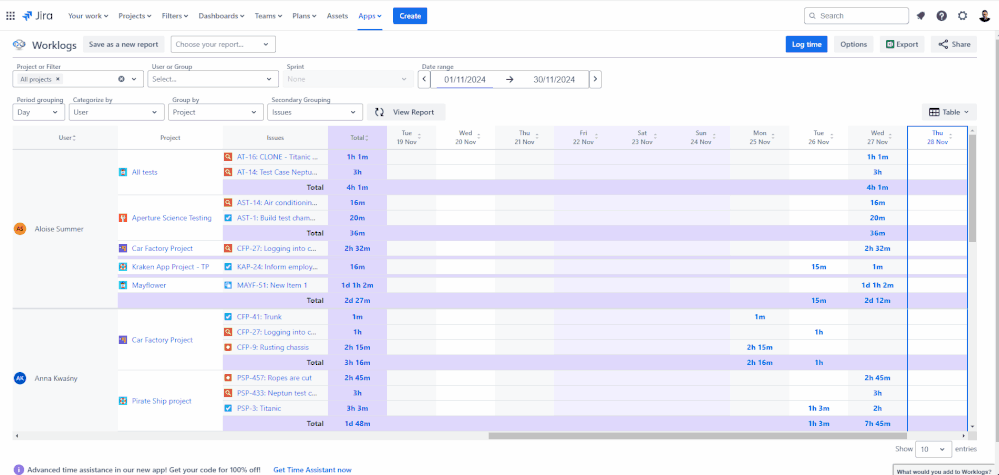The image size is (999, 475).
Task: Change the Show entries count dropdown
Action: [x=933, y=449]
